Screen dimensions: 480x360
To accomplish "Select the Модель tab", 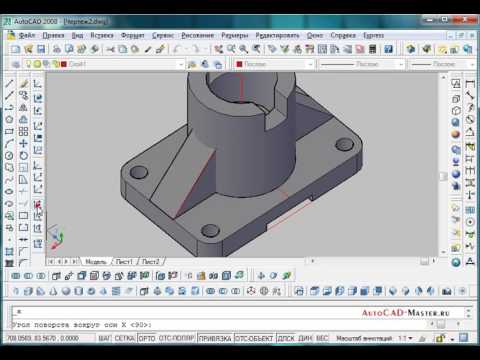I will click(x=96, y=261).
